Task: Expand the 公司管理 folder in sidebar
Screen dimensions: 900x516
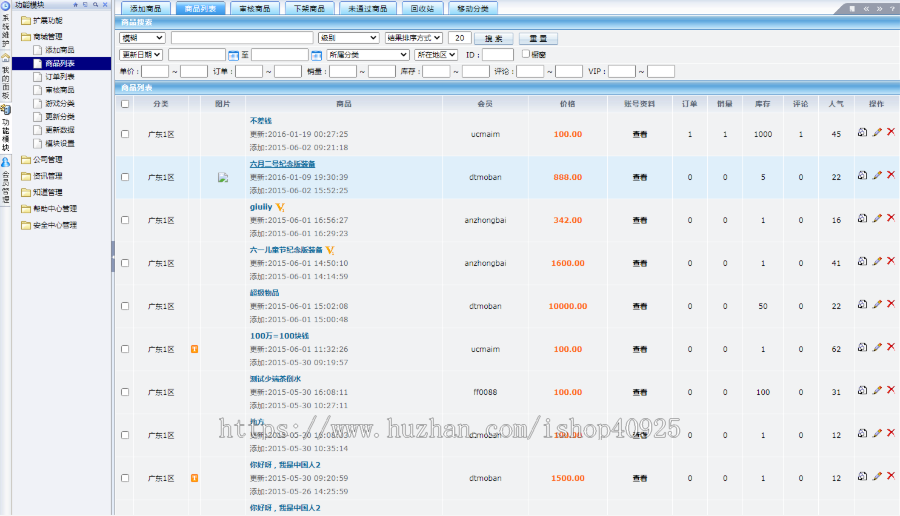Action: tap(47, 159)
